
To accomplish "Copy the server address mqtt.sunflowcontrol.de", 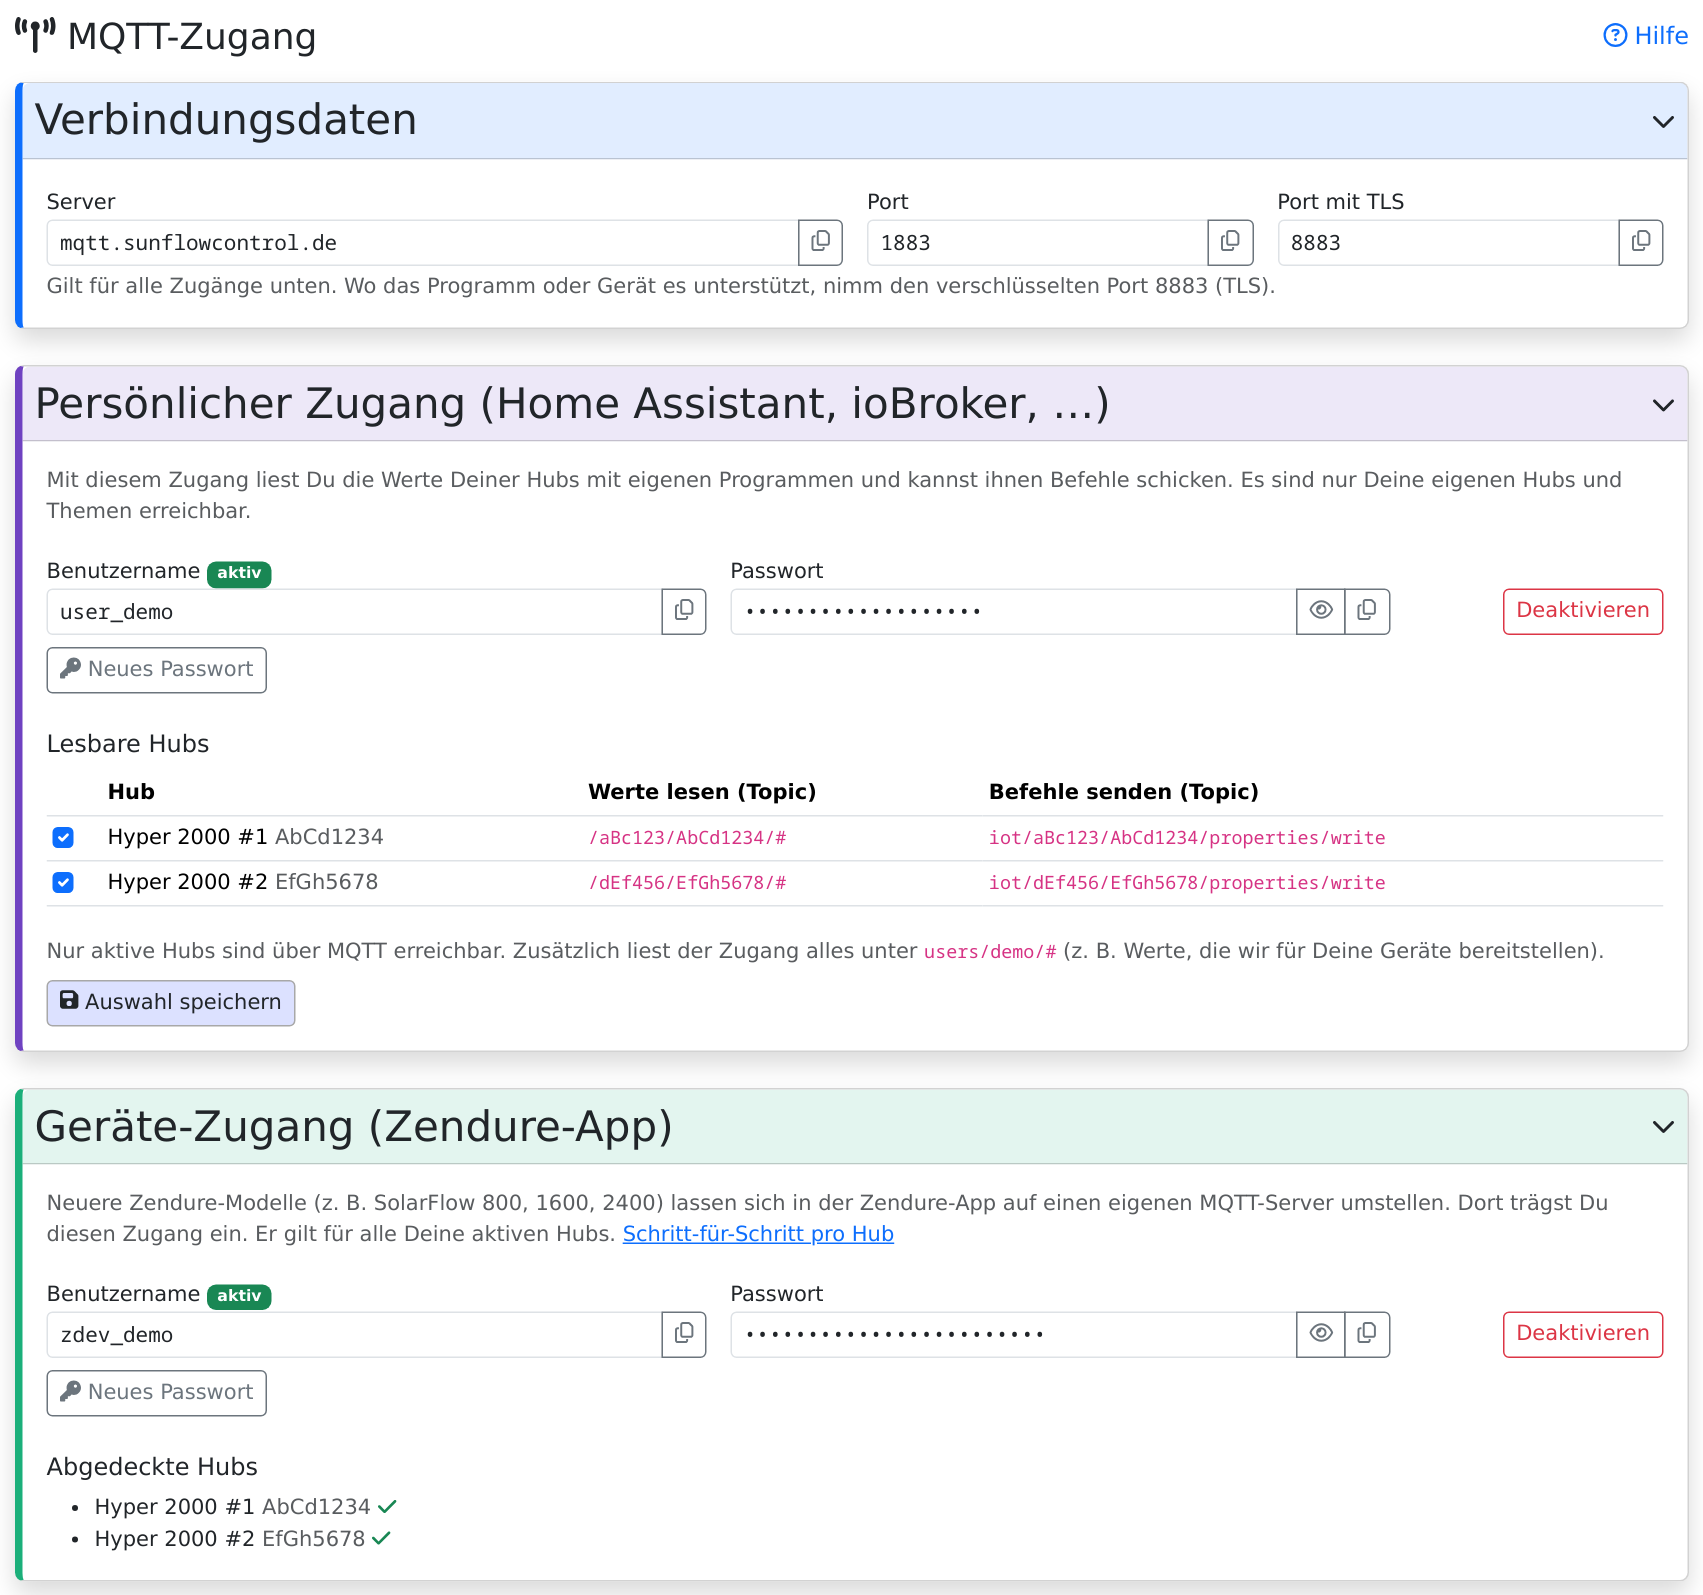I will point(820,242).
